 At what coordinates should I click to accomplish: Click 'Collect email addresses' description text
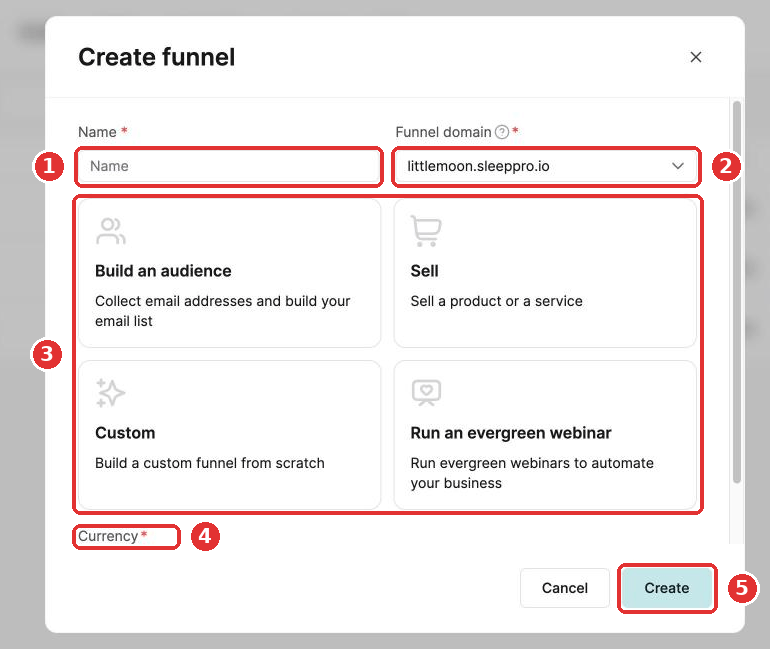tap(222, 311)
